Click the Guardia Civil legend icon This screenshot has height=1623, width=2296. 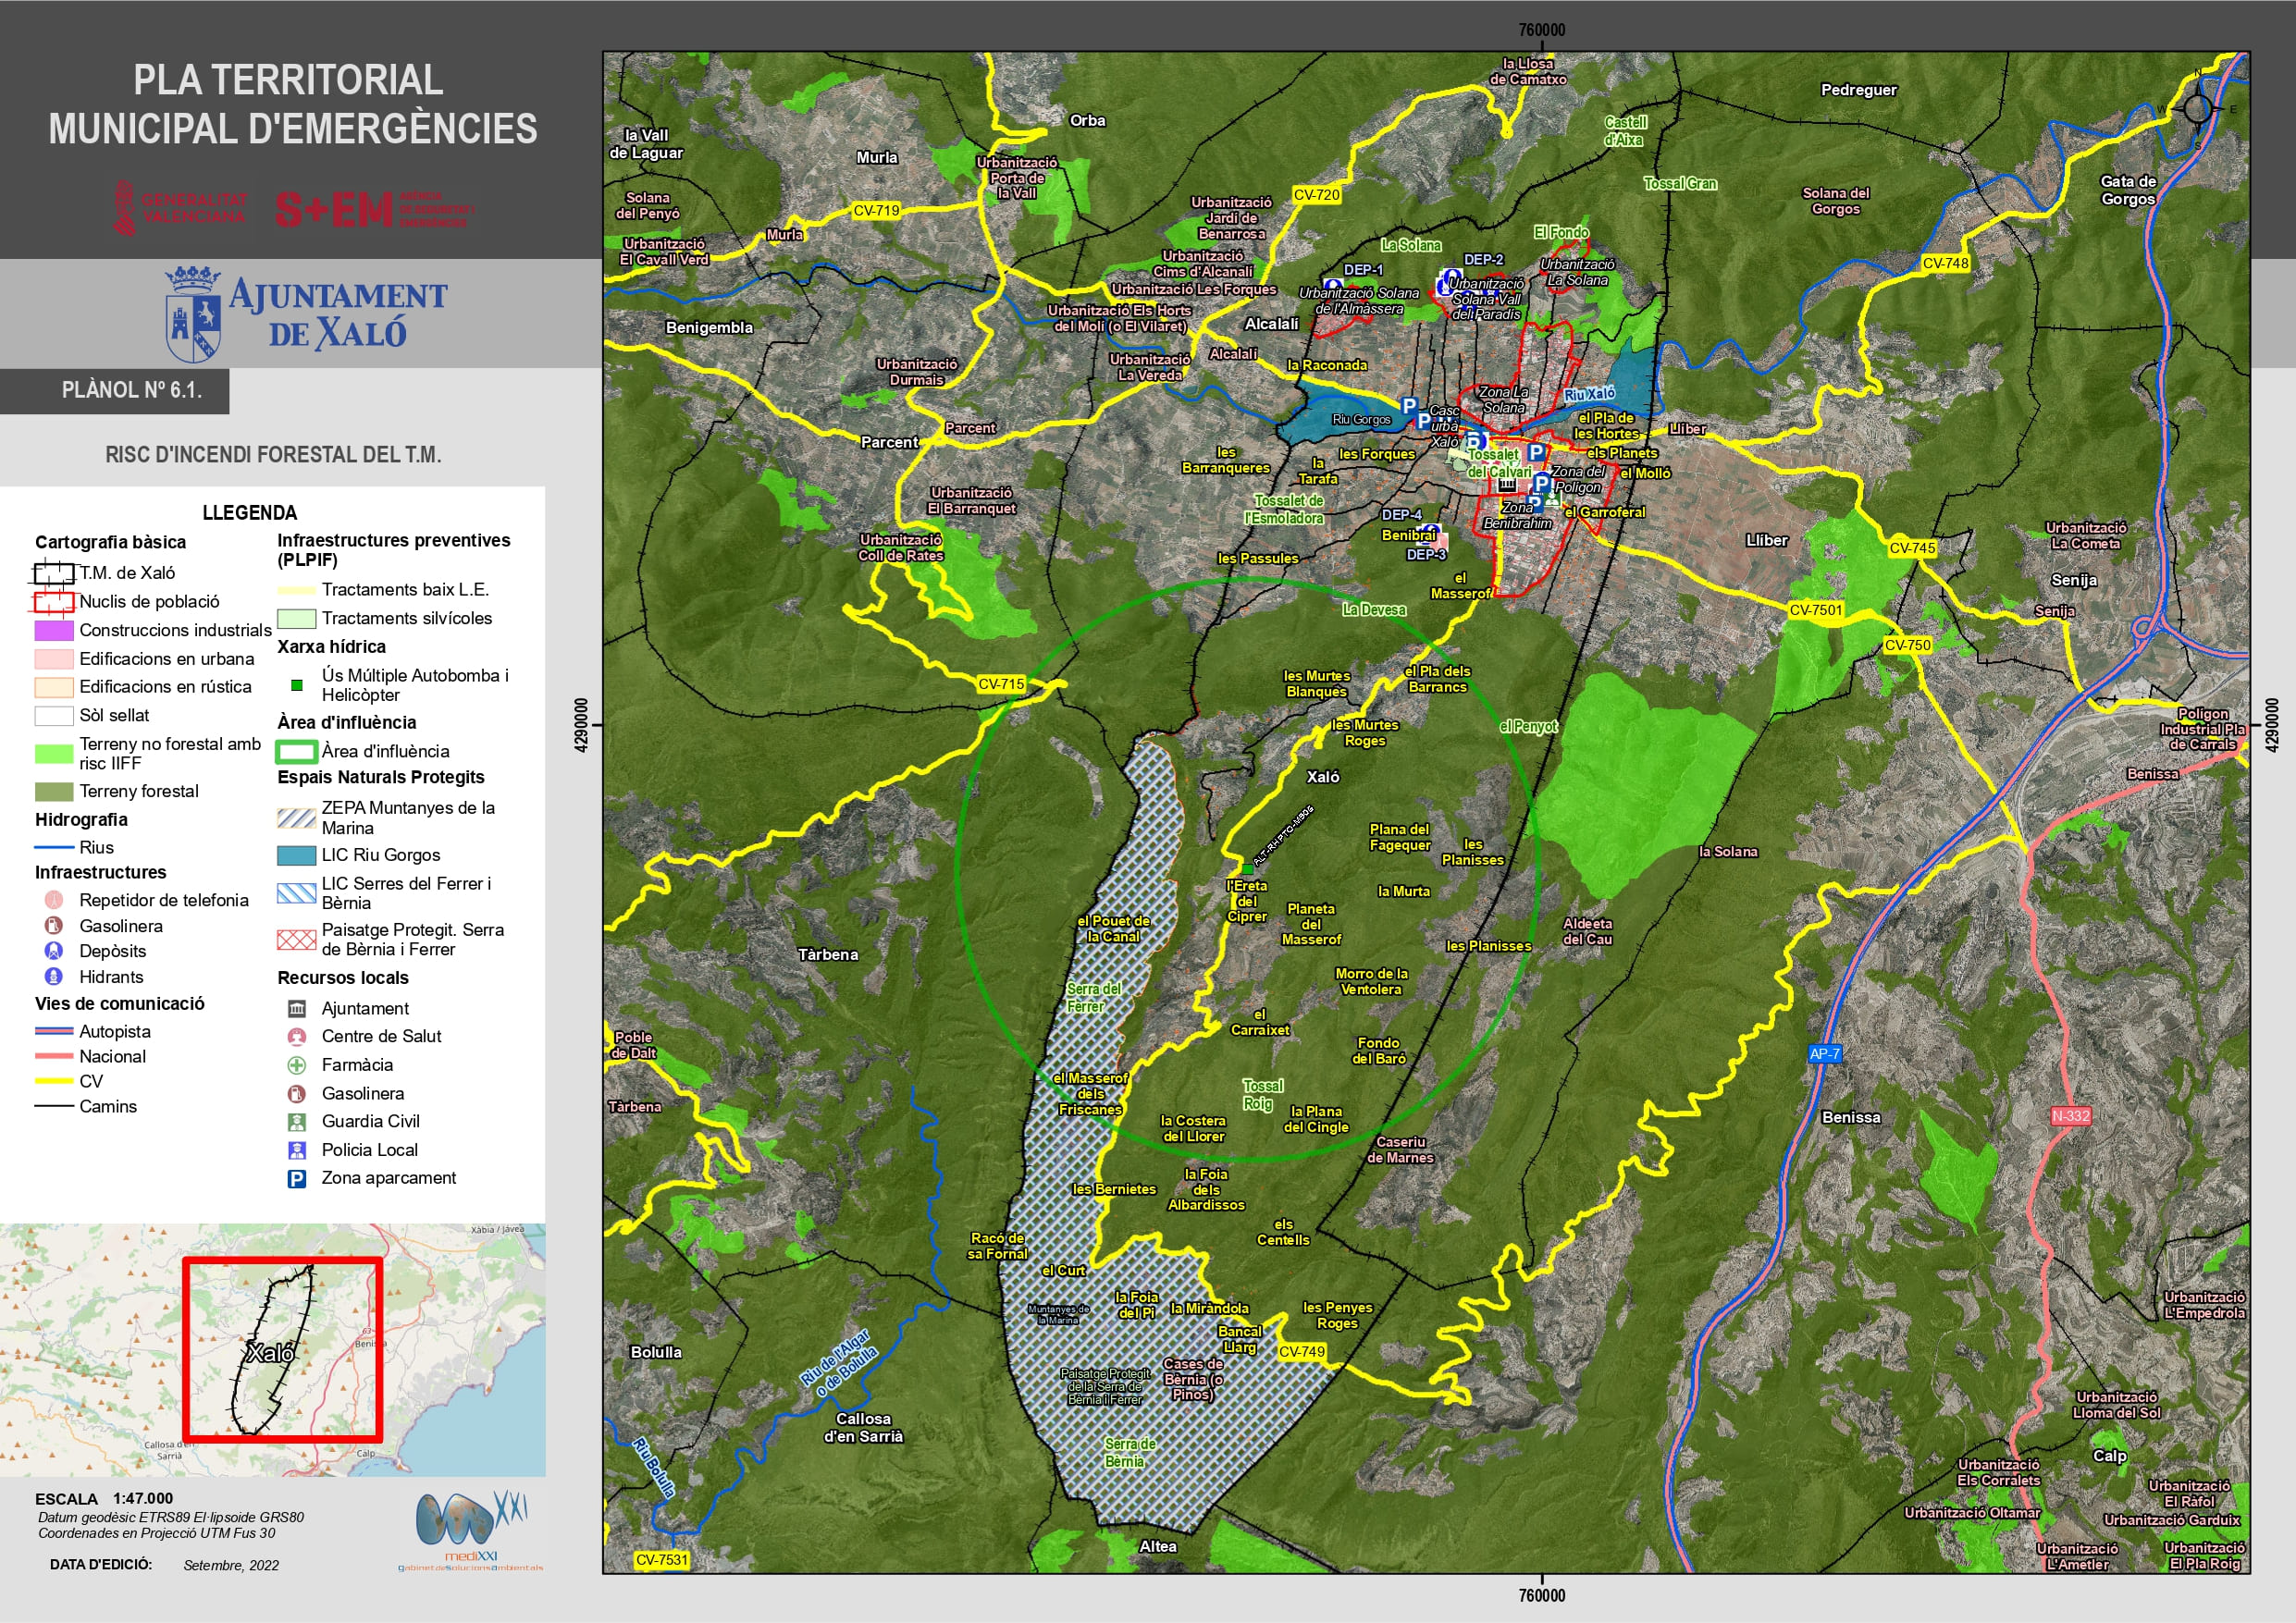point(297,1122)
